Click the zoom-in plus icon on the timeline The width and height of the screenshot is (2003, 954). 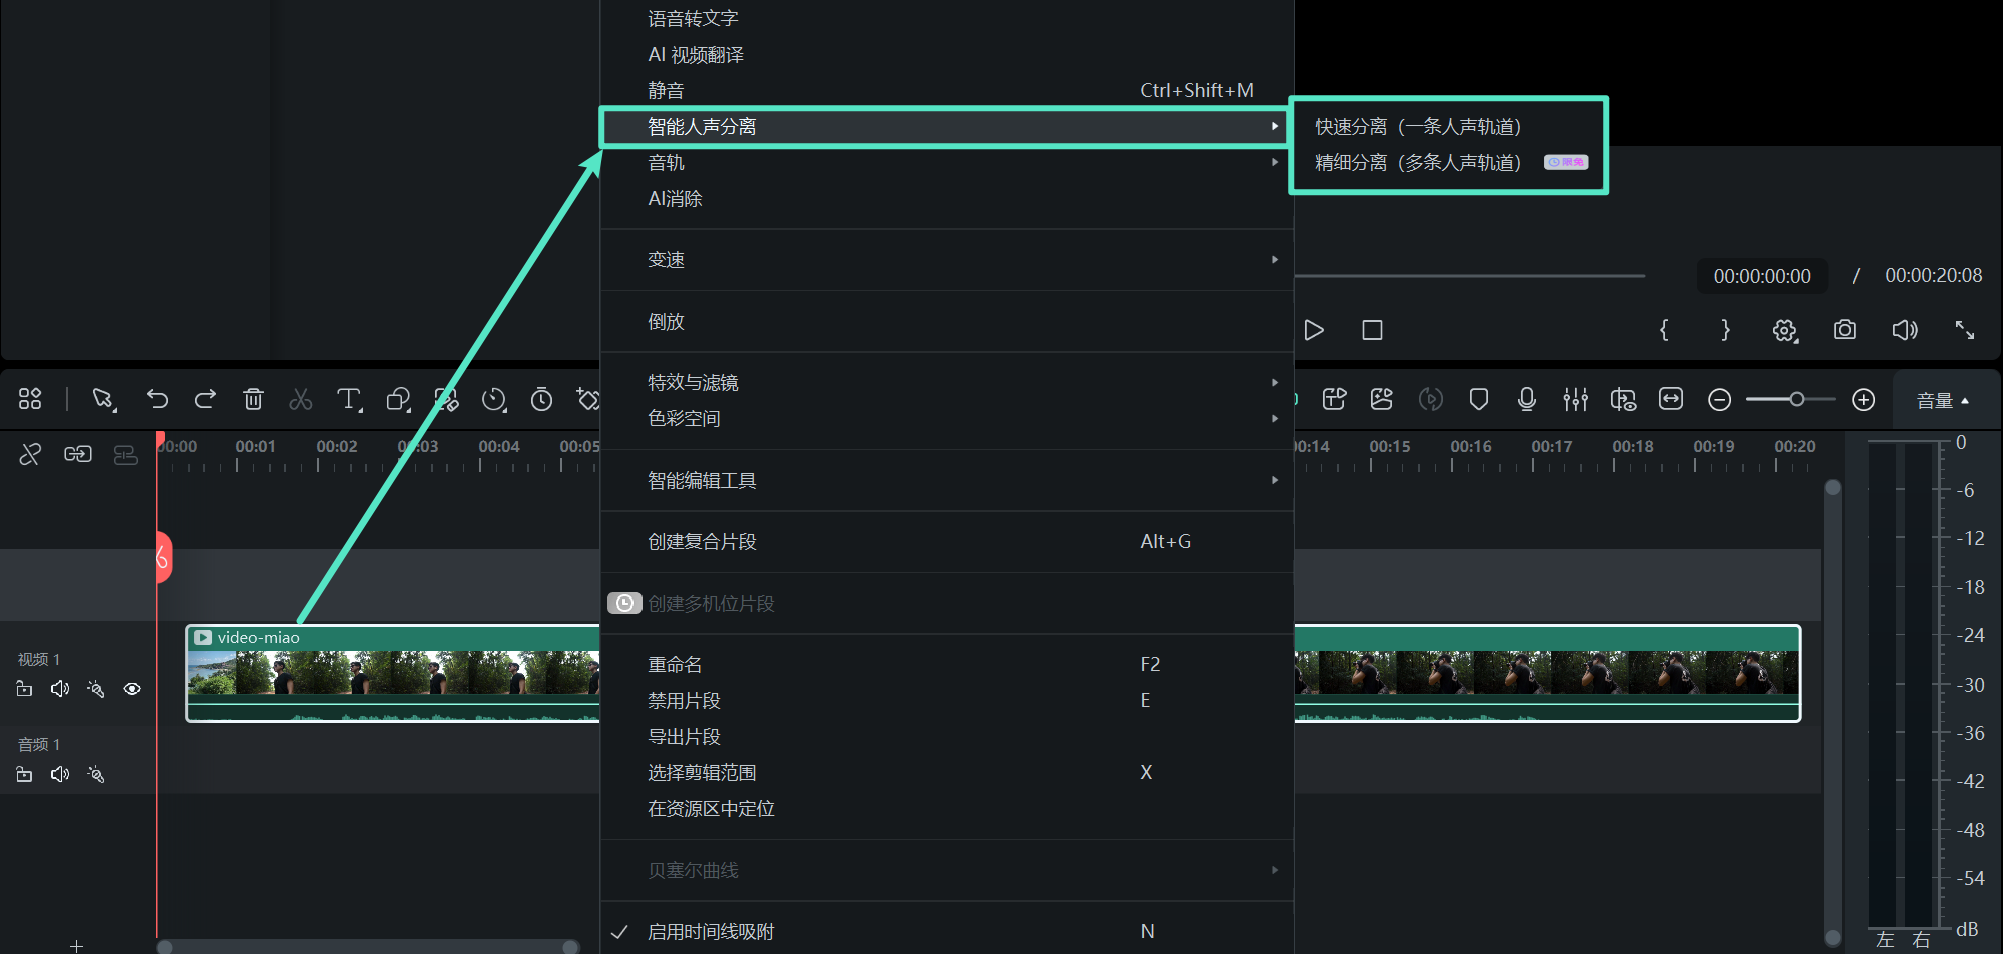tap(1863, 399)
